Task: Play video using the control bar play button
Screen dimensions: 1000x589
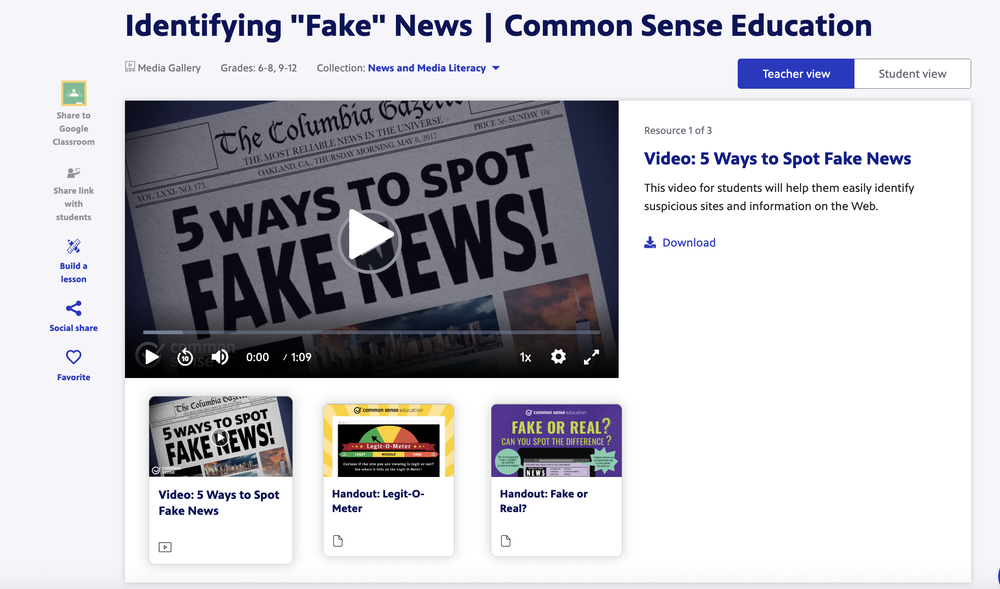Action: (151, 357)
